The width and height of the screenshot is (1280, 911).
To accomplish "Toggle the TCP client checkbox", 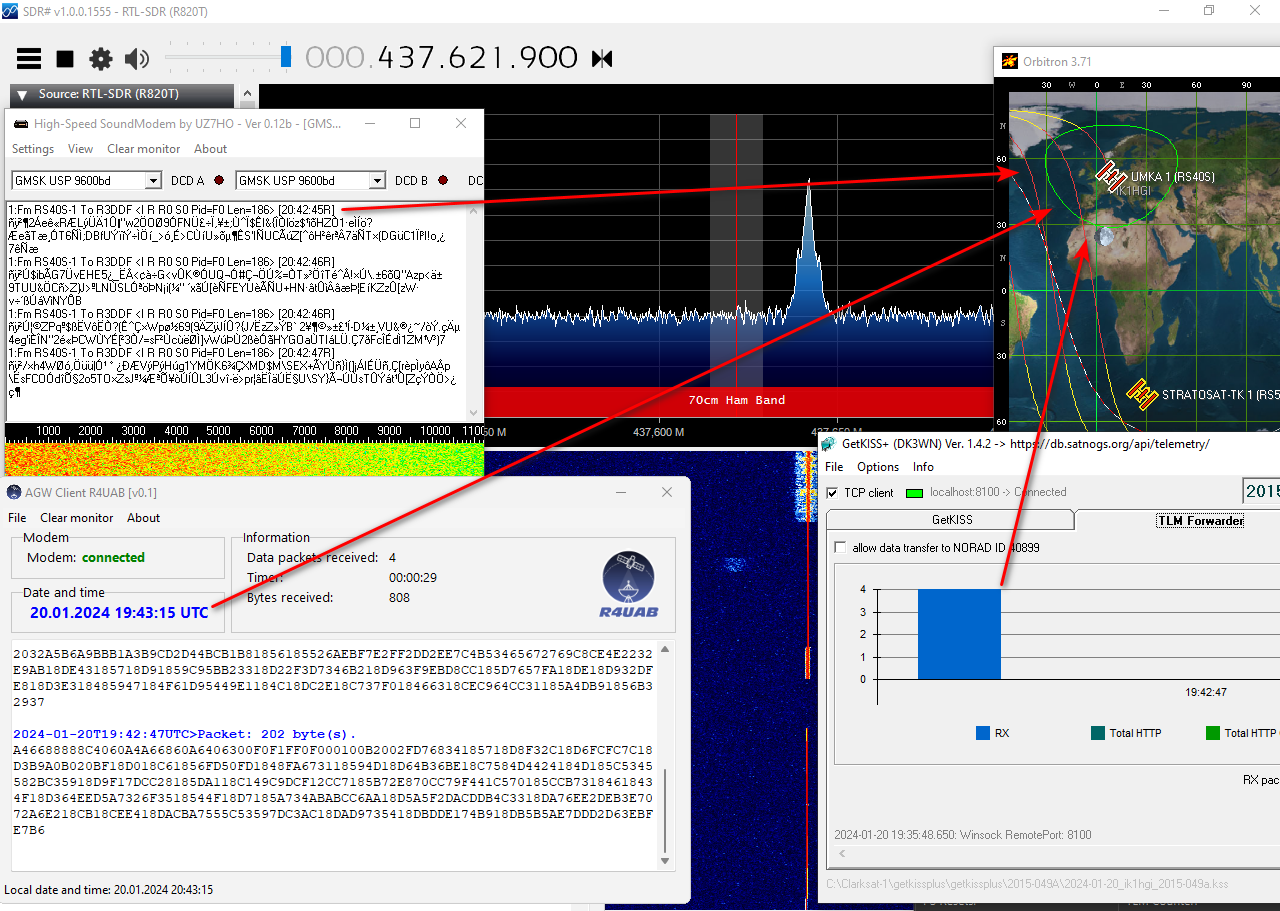I will pyautogui.click(x=833, y=493).
